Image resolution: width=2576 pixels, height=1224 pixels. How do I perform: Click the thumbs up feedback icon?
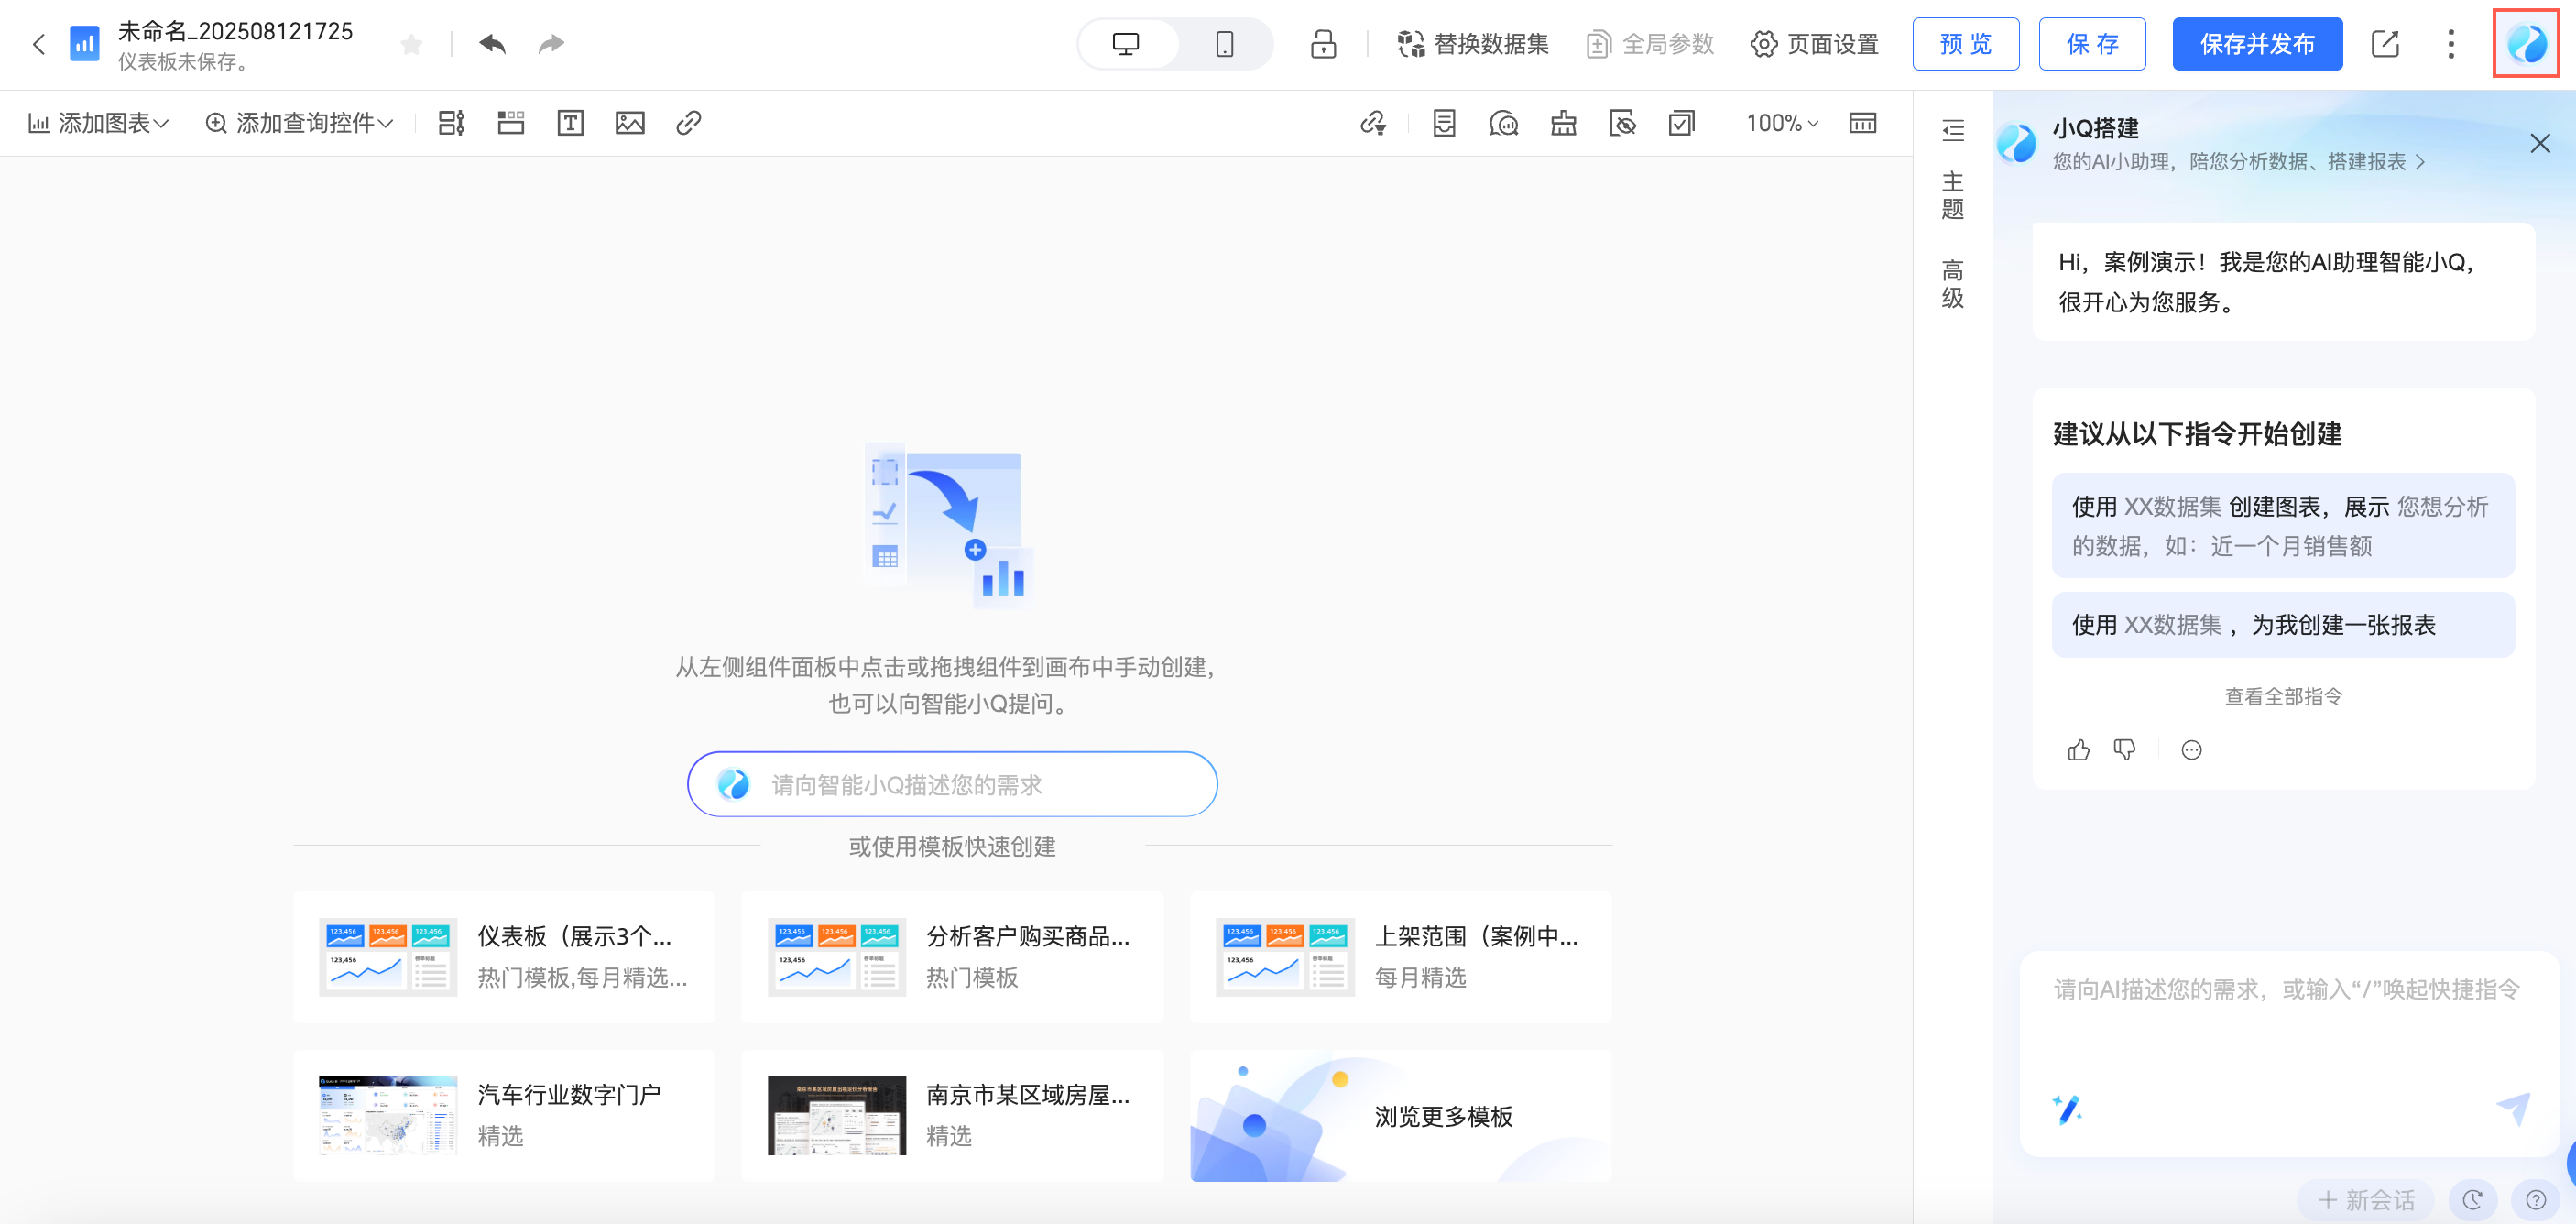[2079, 750]
